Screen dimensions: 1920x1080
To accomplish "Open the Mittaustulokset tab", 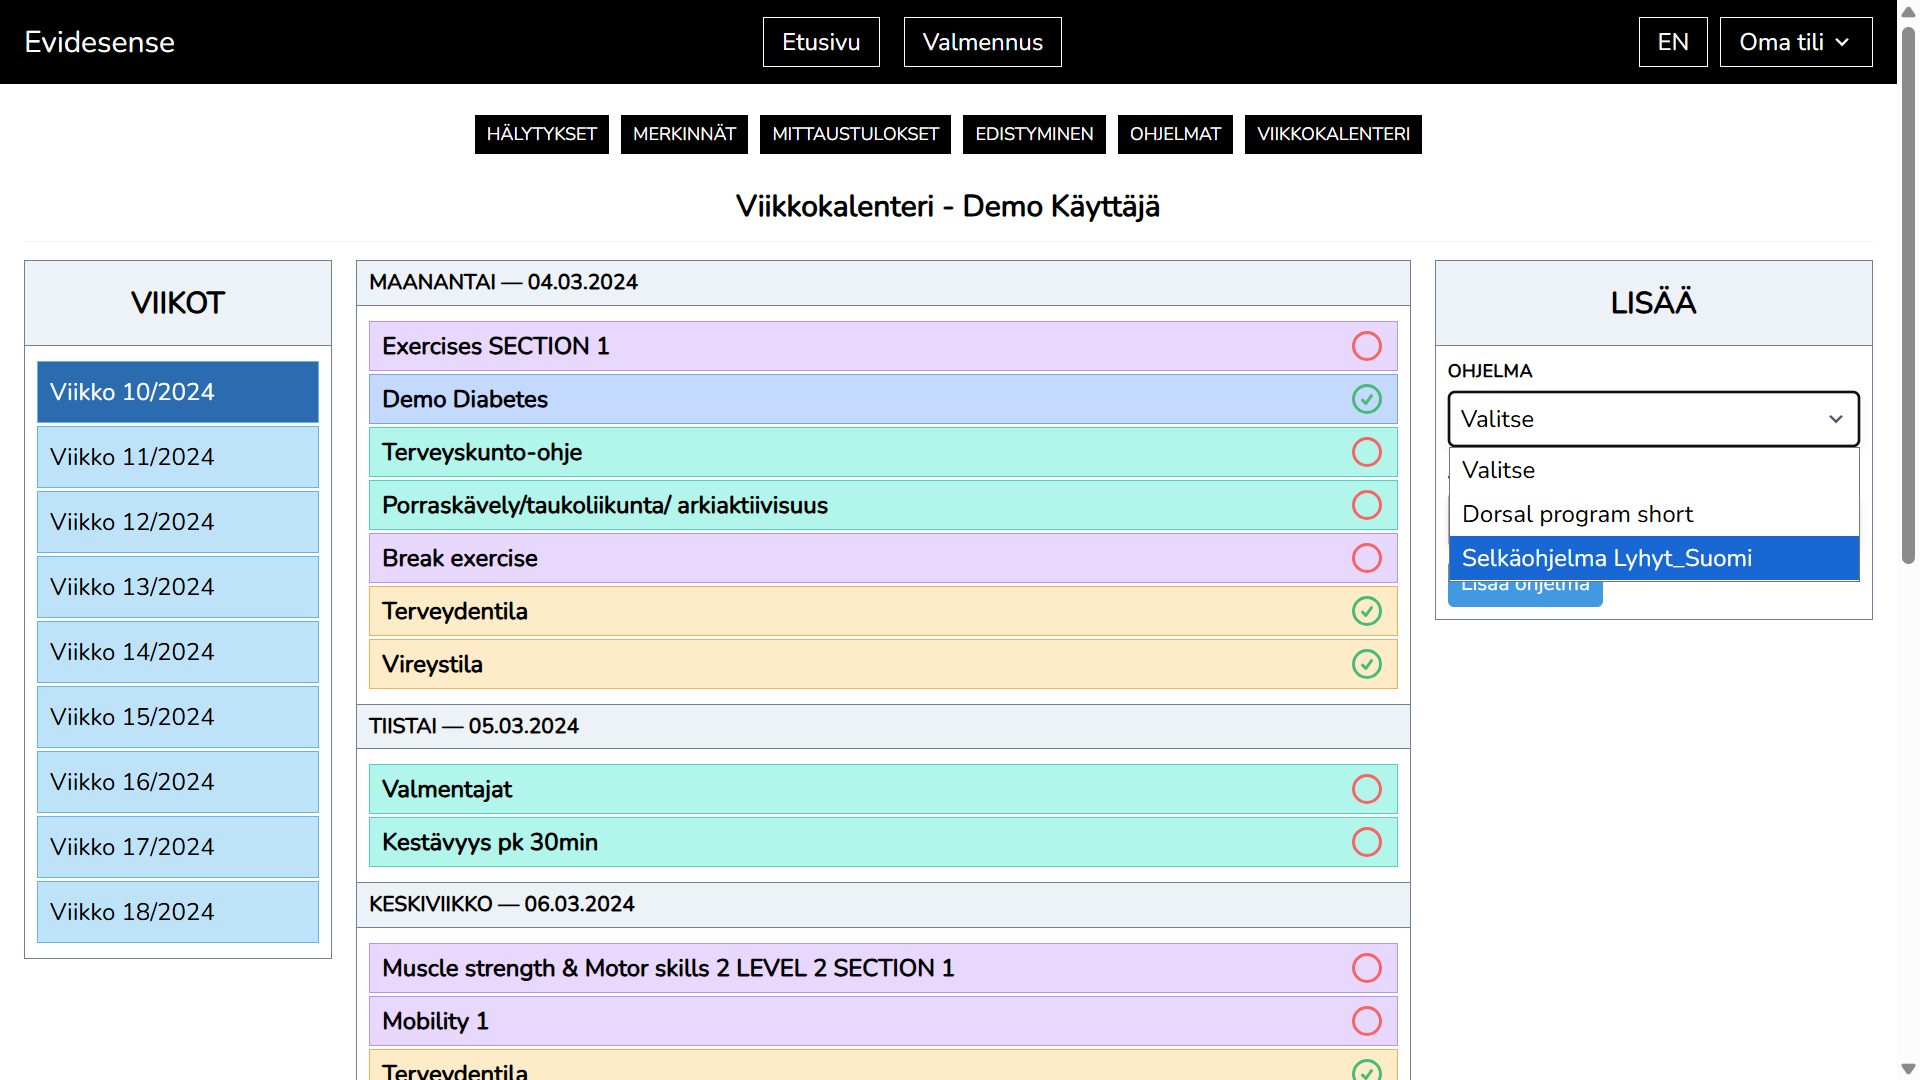I will [855, 134].
